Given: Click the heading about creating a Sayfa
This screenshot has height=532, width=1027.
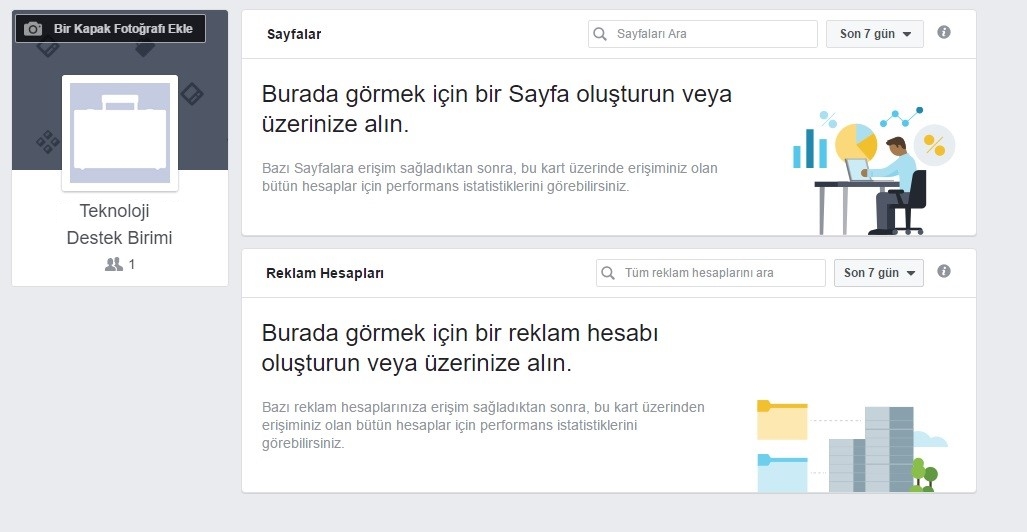Looking at the screenshot, I should 496,109.
